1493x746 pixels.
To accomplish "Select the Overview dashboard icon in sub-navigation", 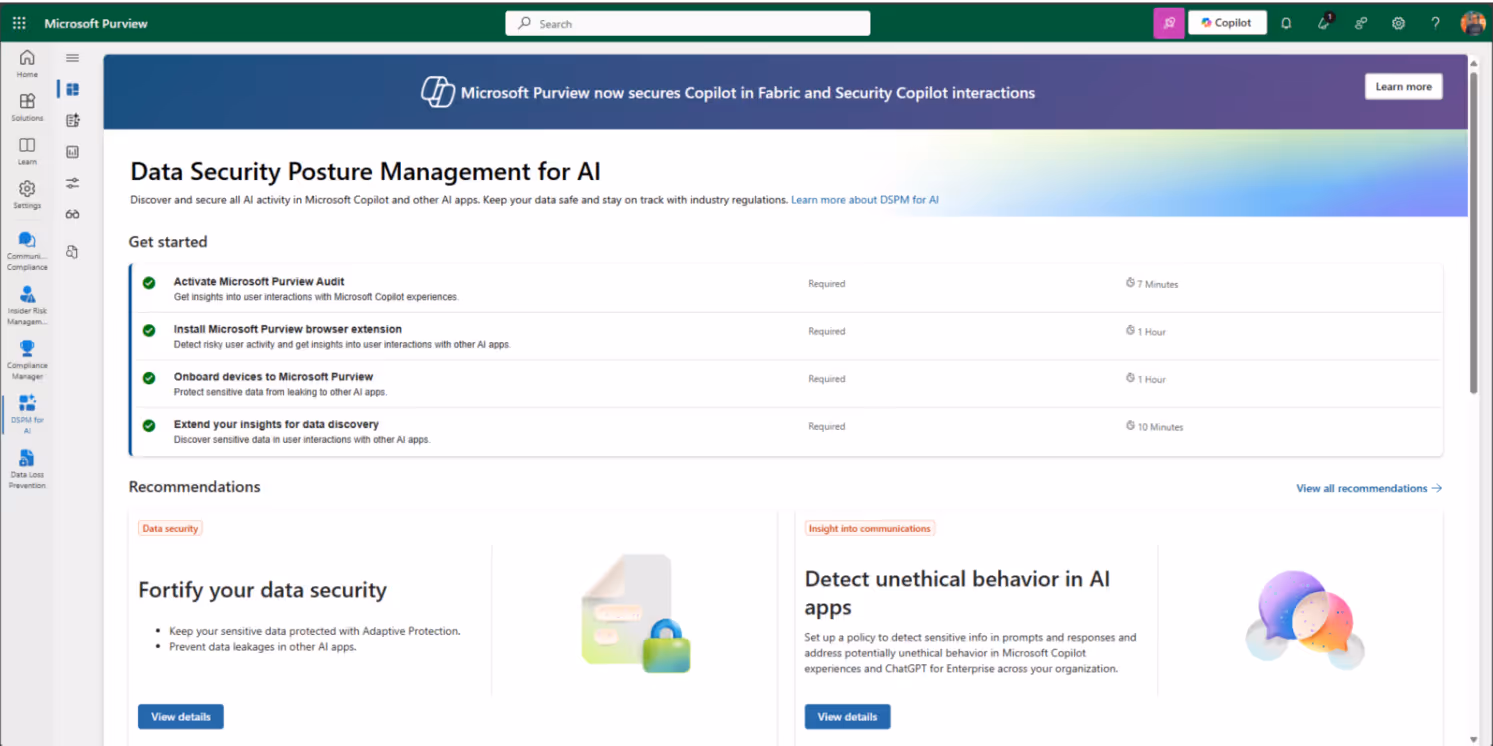I will coord(72,89).
